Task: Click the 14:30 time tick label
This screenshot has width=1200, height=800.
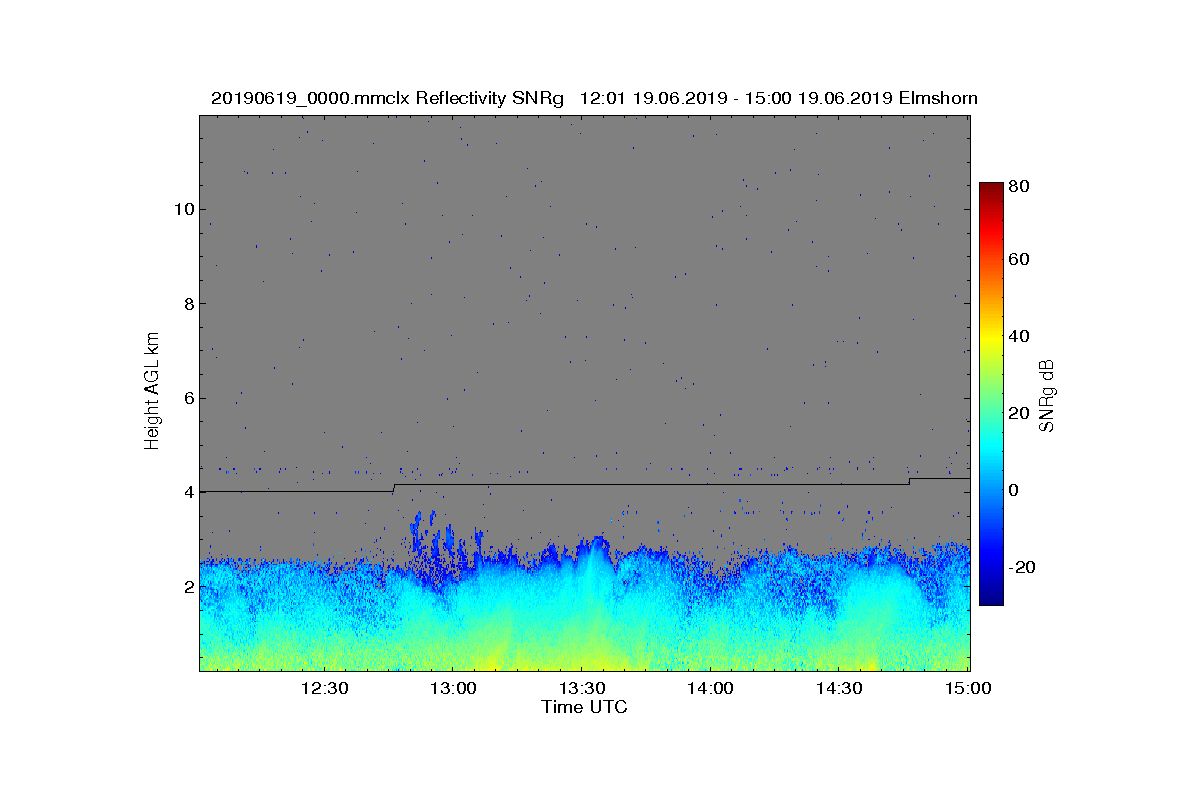Action: point(839,688)
